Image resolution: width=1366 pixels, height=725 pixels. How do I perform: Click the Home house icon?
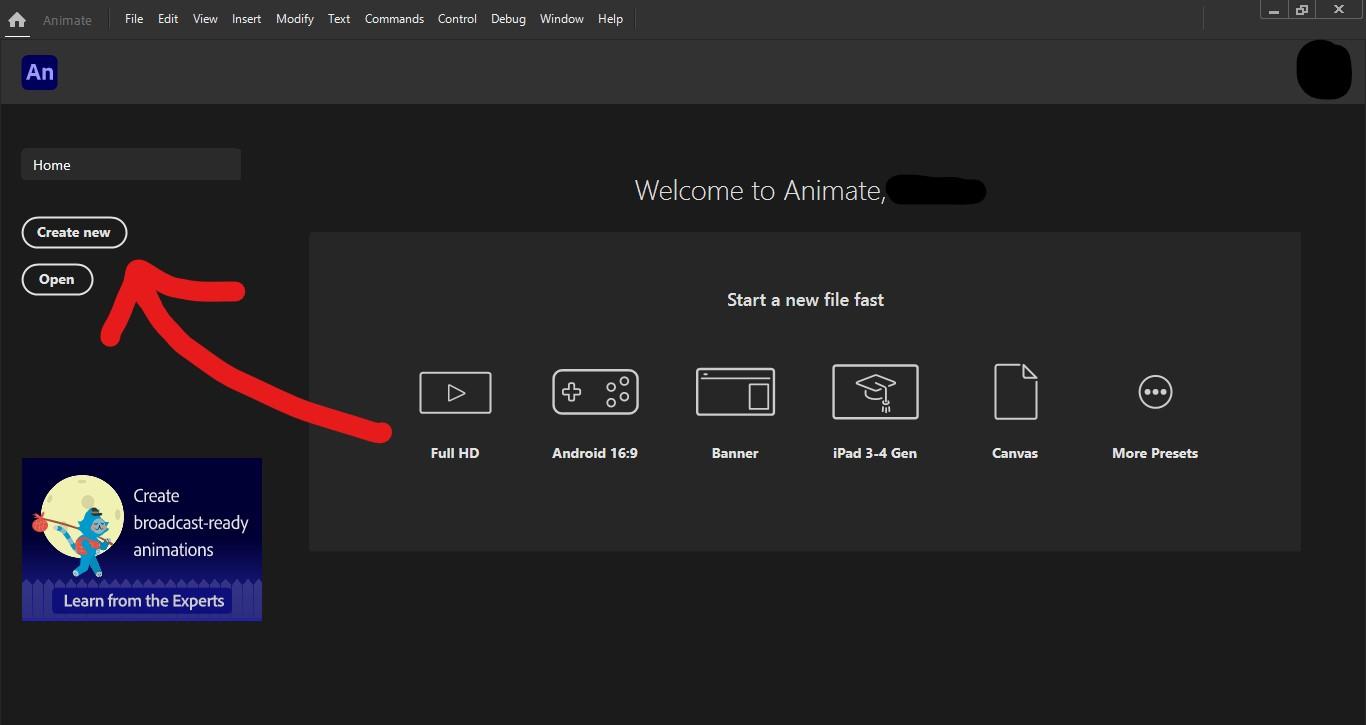click(17, 19)
